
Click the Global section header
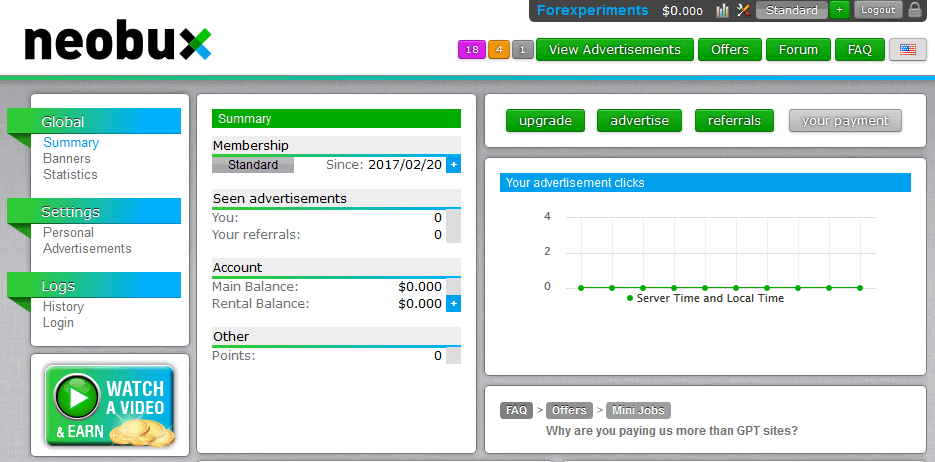94,121
